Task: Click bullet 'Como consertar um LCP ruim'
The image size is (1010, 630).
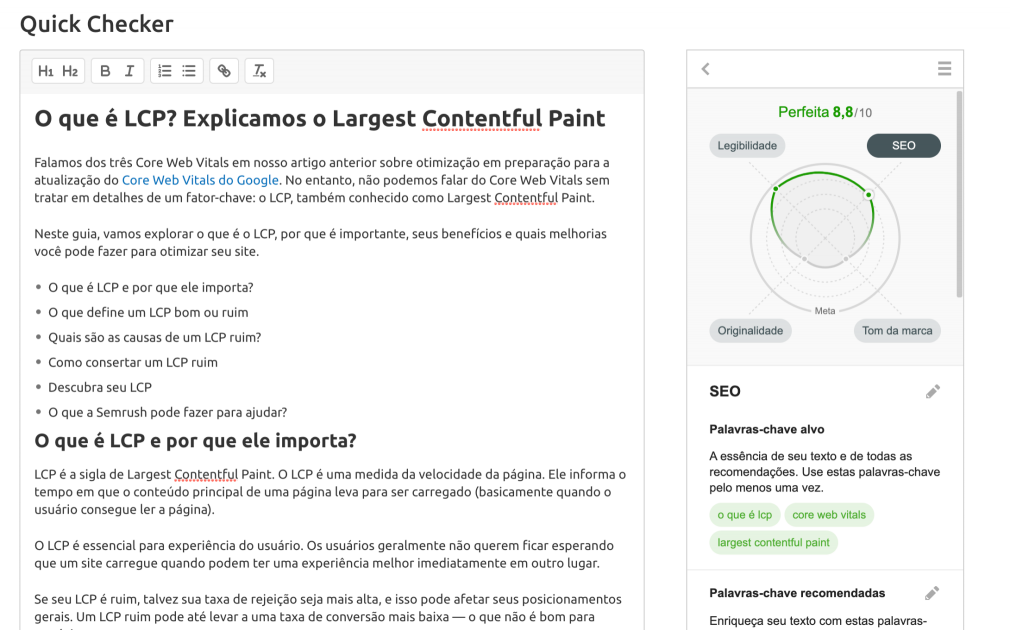Action: 133,363
